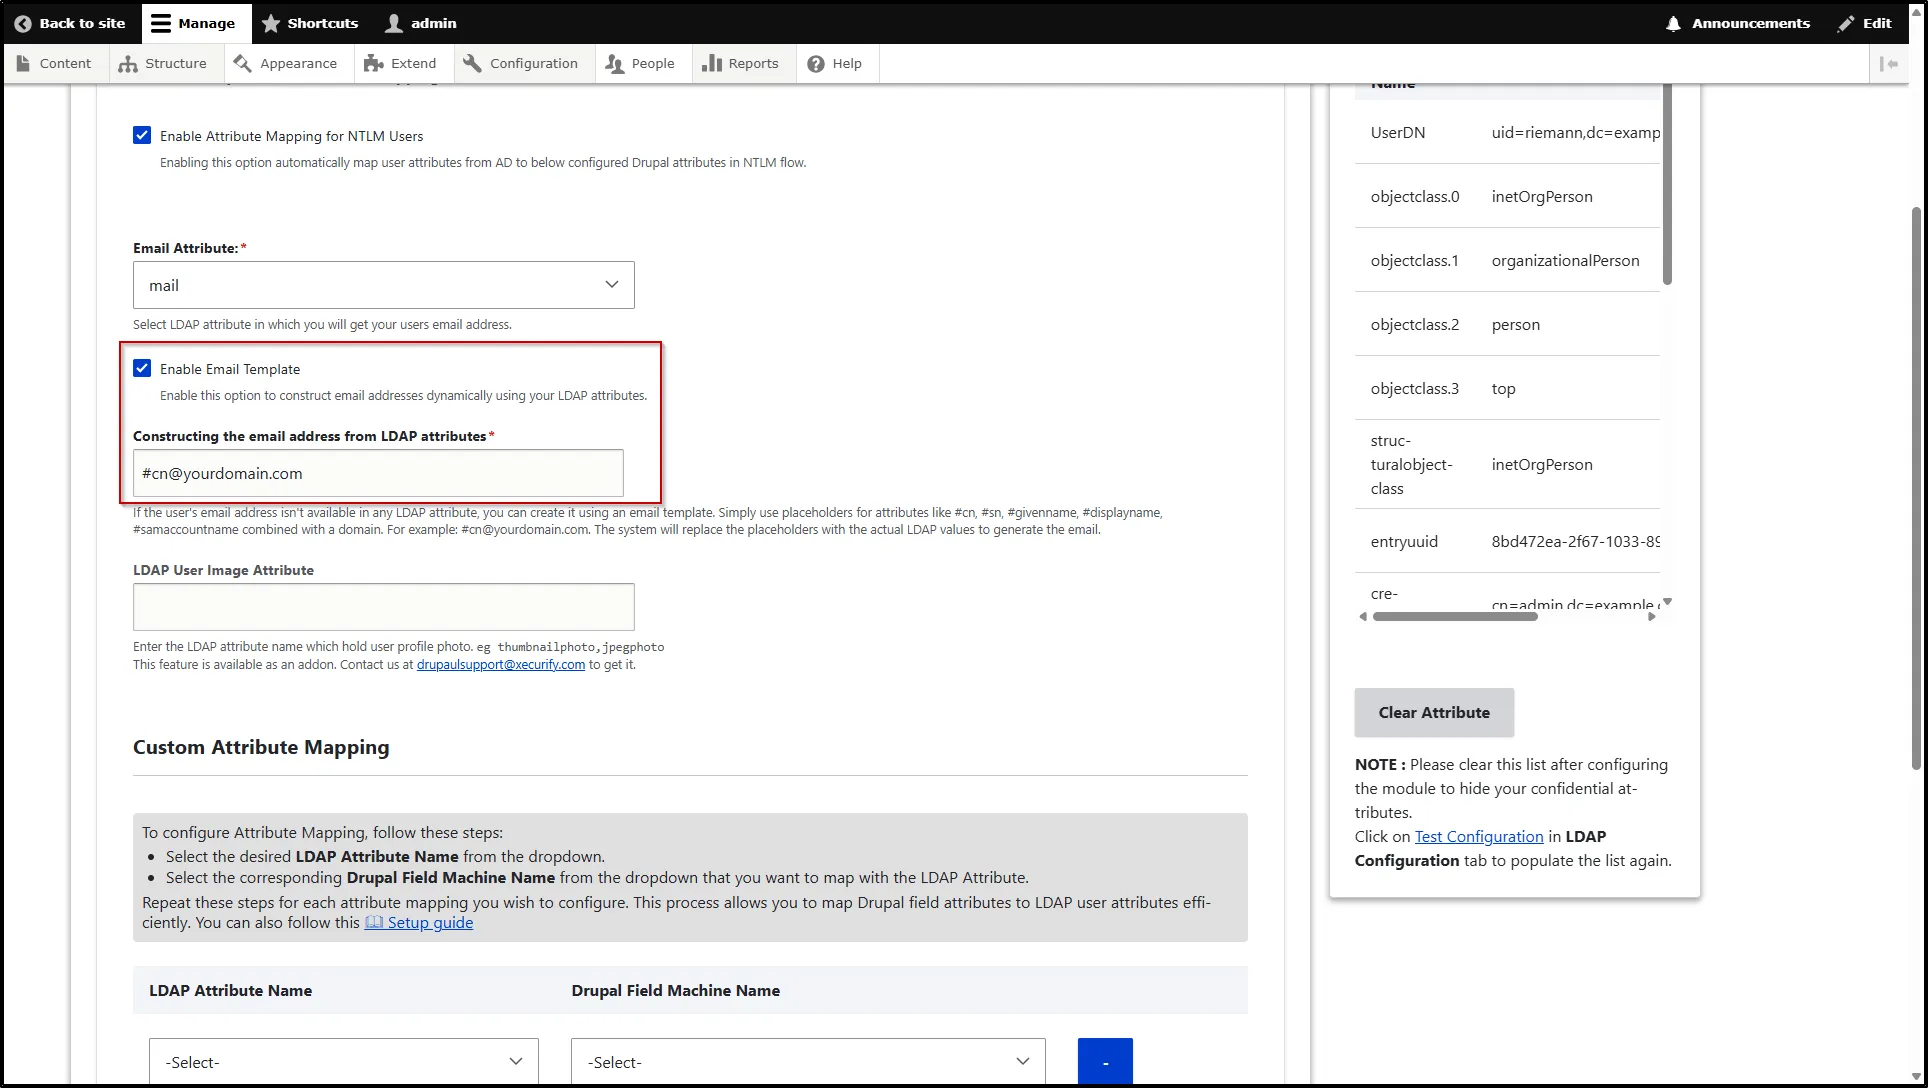Uncheck the Enable Email Template option

142,368
